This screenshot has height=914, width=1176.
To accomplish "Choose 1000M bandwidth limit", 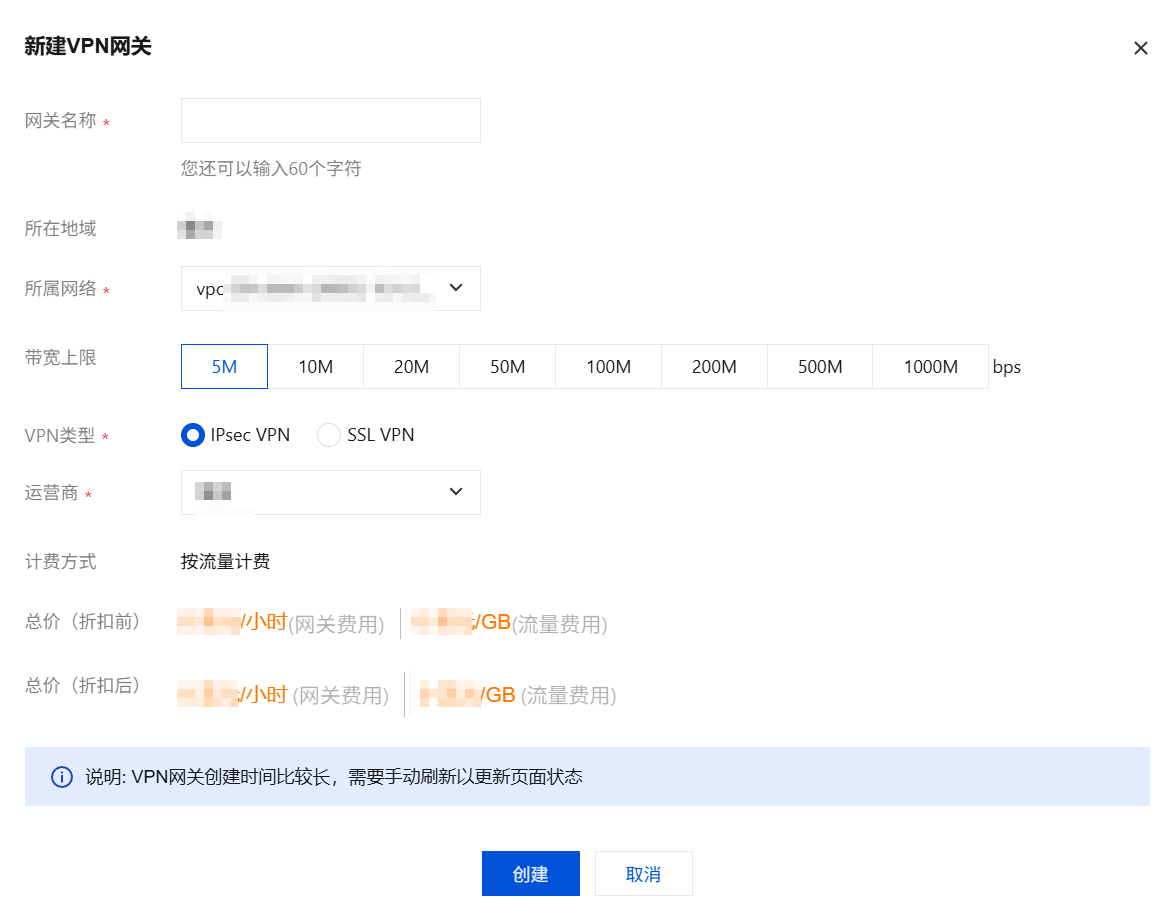I will click(x=930, y=367).
